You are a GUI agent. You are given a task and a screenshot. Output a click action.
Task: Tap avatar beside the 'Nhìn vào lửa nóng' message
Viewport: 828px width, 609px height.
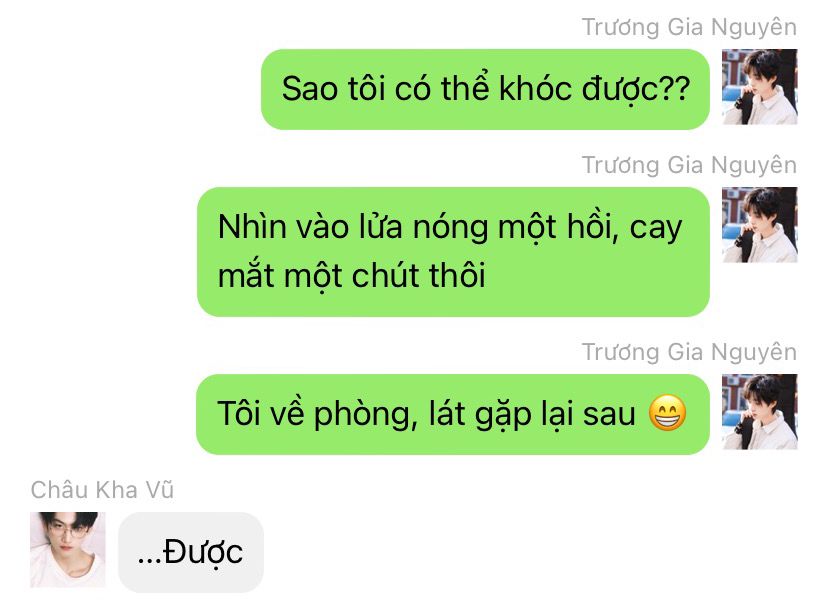759,224
